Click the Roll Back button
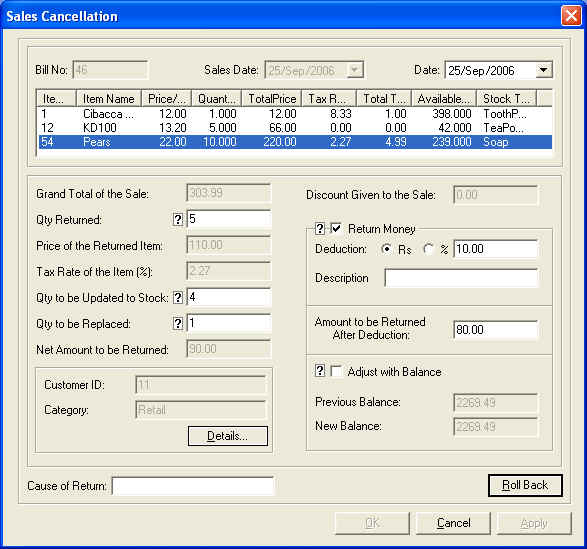Screen dimensions: 587x549 pos(525,485)
